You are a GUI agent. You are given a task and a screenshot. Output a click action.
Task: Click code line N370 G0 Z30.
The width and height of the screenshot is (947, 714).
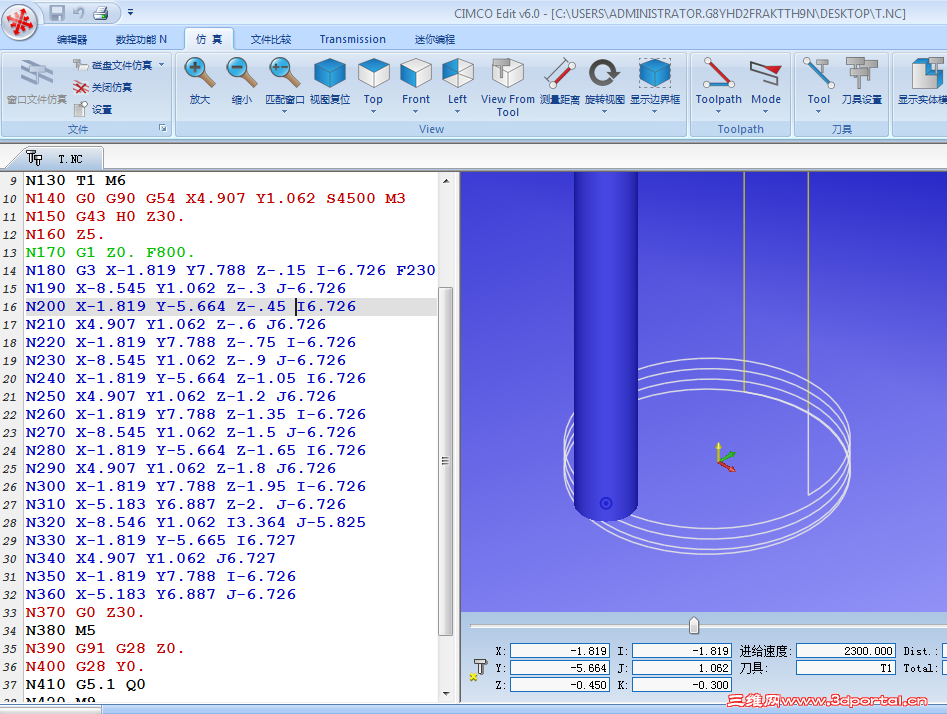(85, 613)
